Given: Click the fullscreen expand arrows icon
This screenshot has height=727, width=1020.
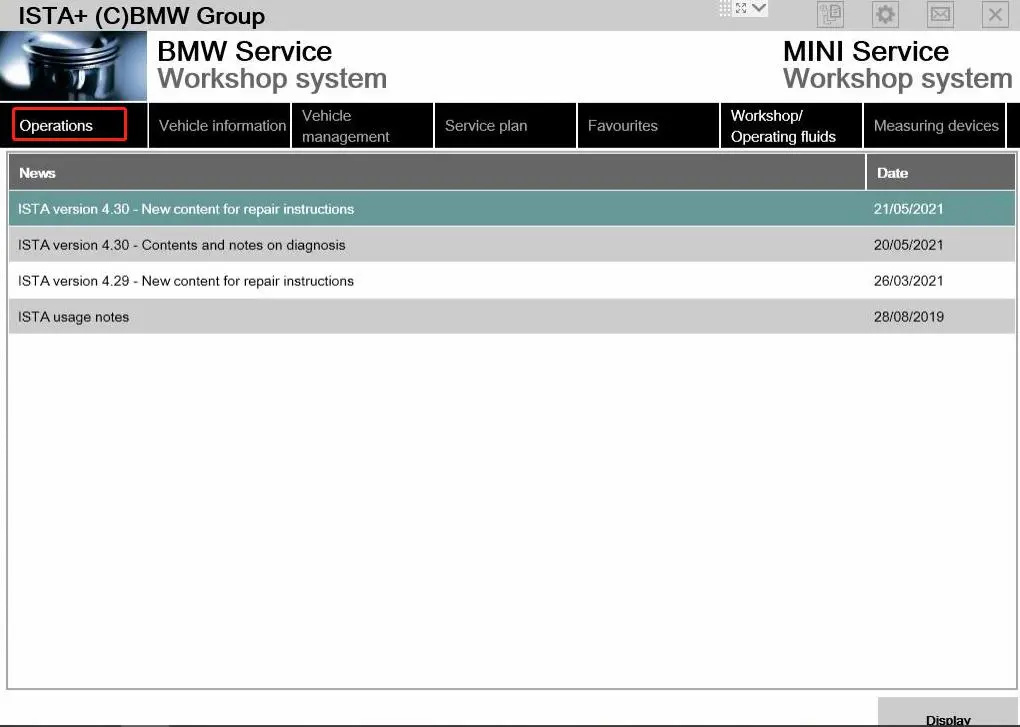Looking at the screenshot, I should click(x=741, y=8).
